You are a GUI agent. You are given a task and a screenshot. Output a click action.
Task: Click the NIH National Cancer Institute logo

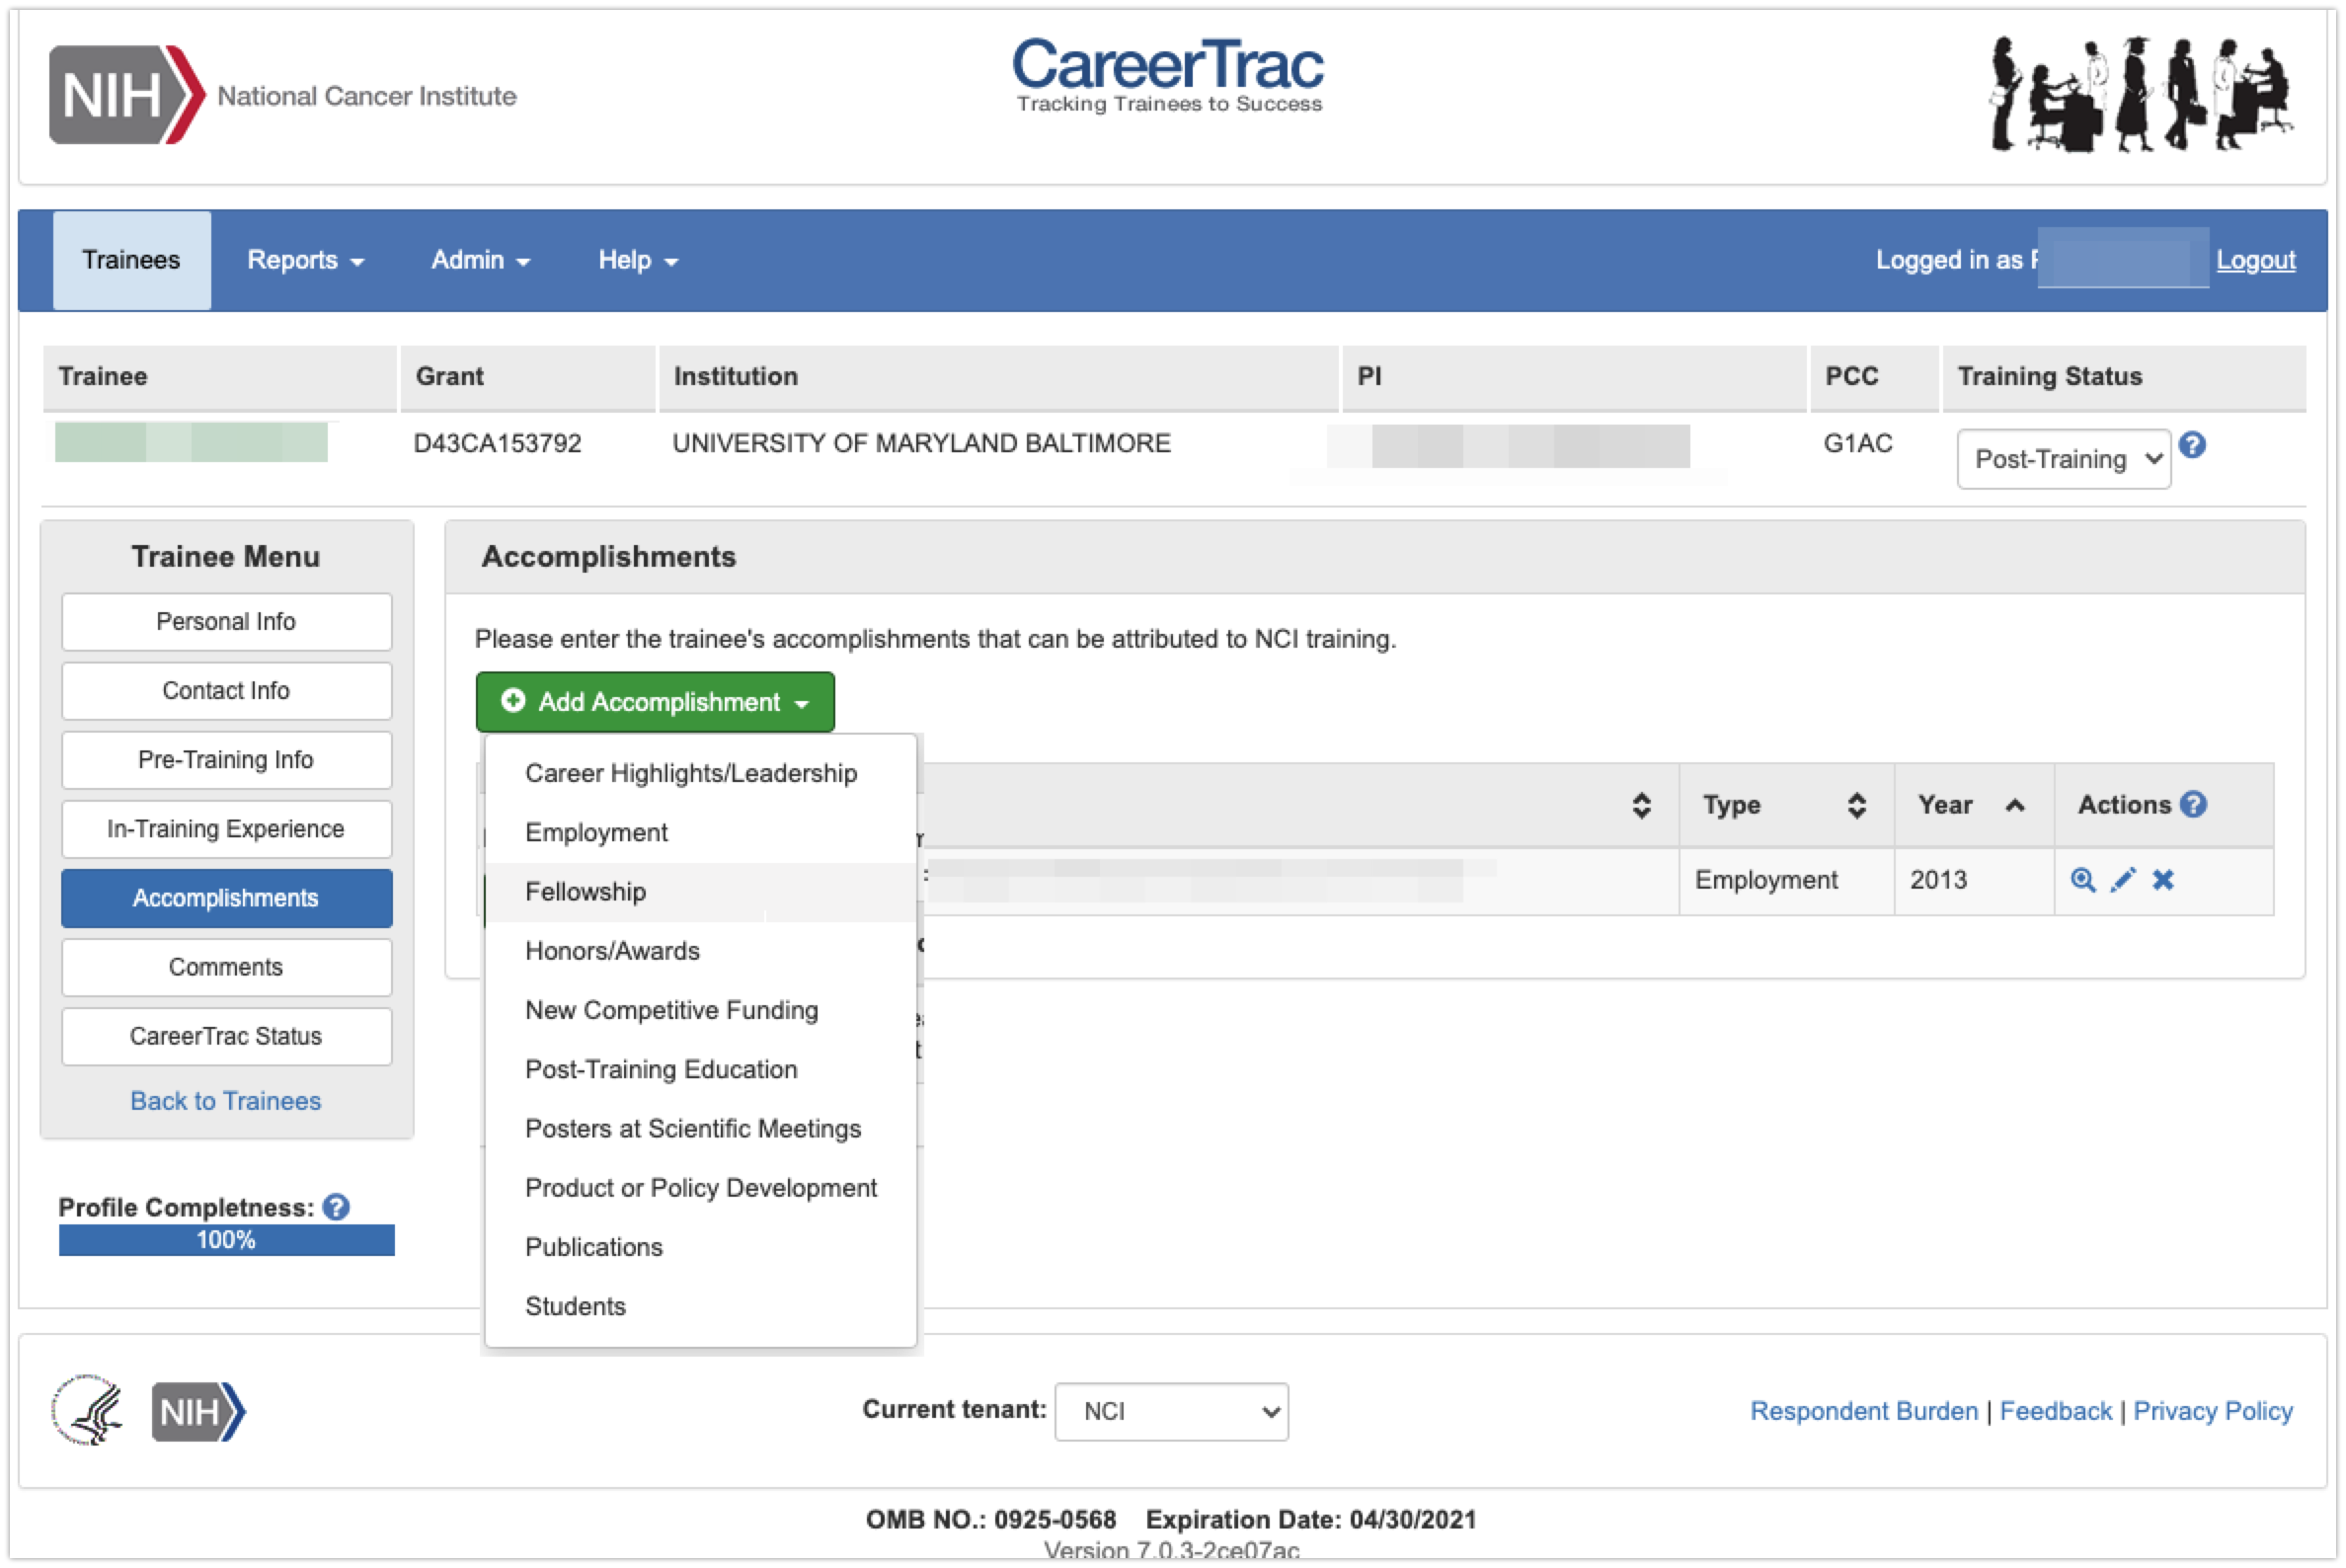tap(283, 95)
